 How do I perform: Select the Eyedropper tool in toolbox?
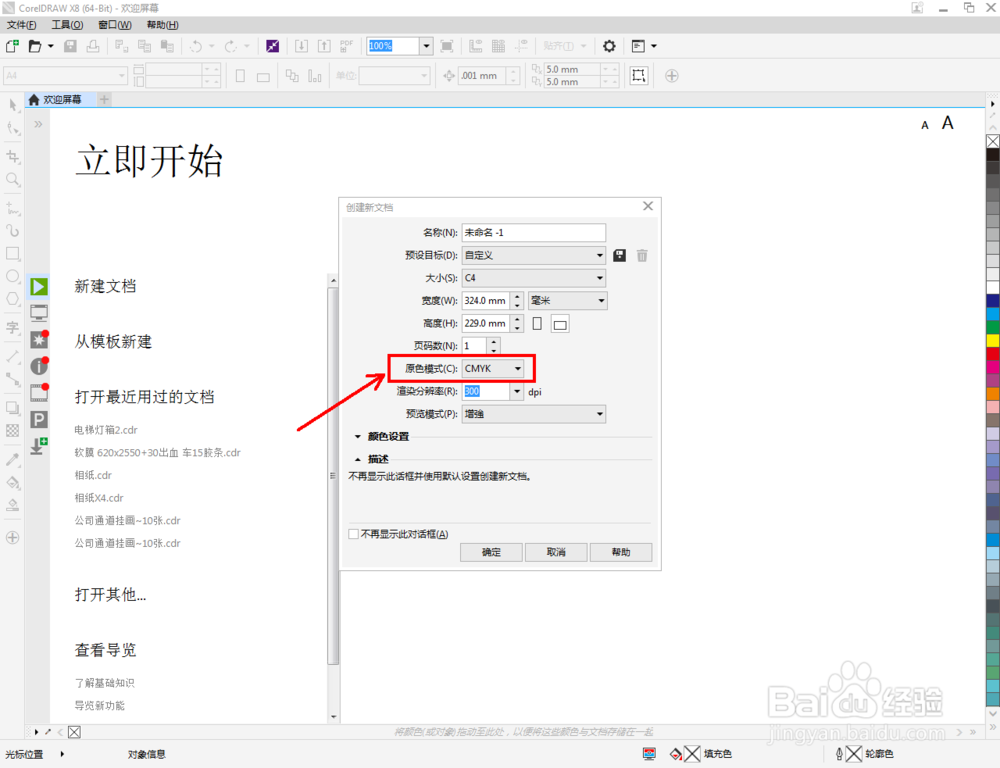[13, 459]
